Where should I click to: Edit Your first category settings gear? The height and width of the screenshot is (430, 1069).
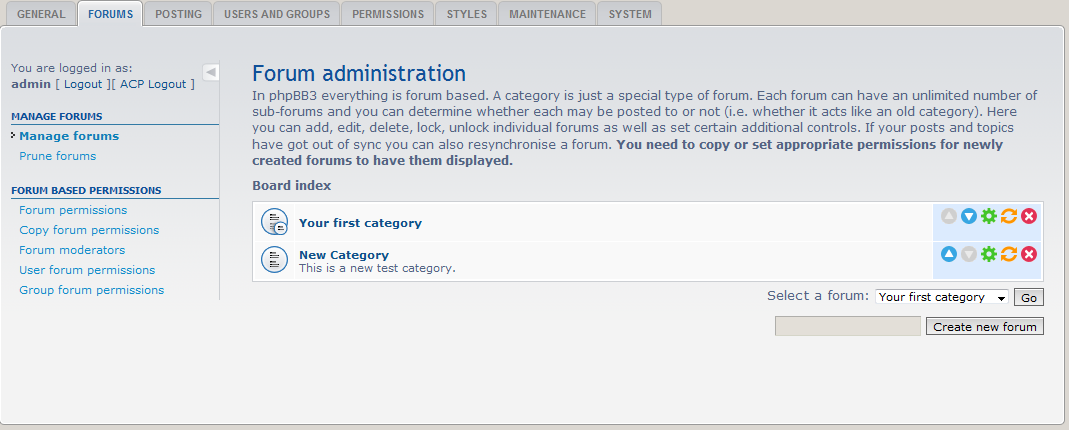[x=989, y=217]
